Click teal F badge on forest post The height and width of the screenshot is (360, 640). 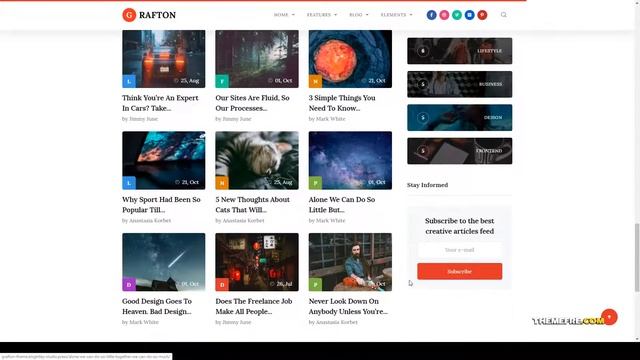222,81
